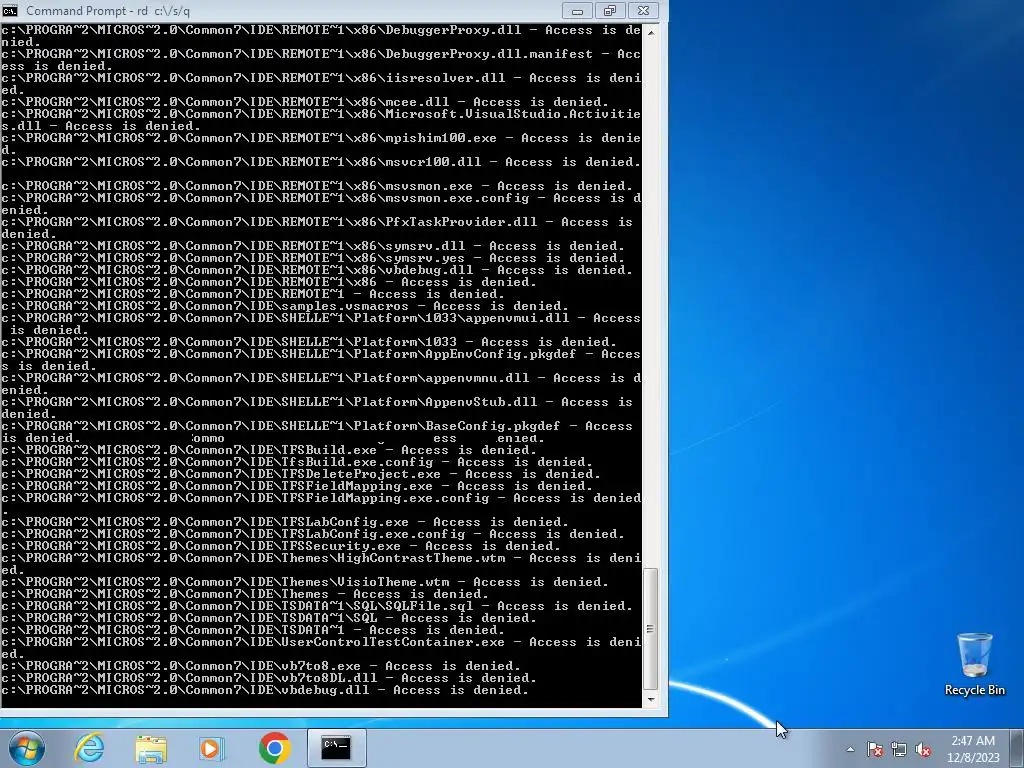Click the VisioTheme.wtm access denied line
The height and width of the screenshot is (768, 1024).
point(304,582)
